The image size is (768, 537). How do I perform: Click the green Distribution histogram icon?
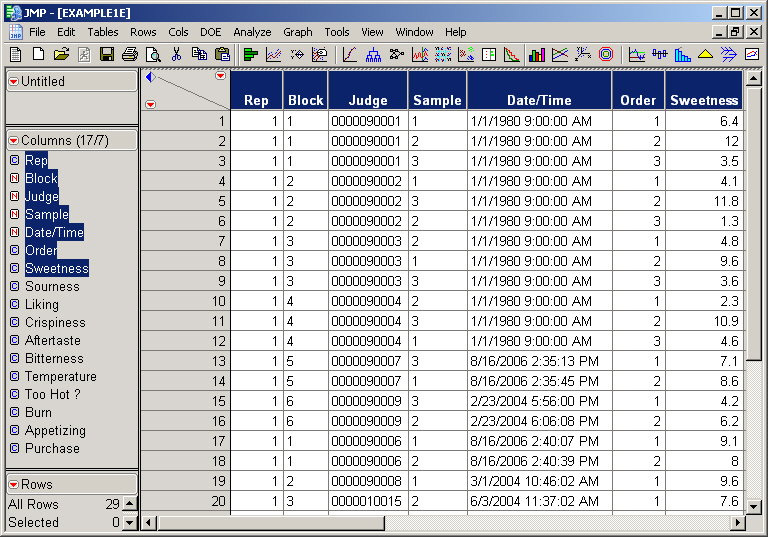[251, 54]
